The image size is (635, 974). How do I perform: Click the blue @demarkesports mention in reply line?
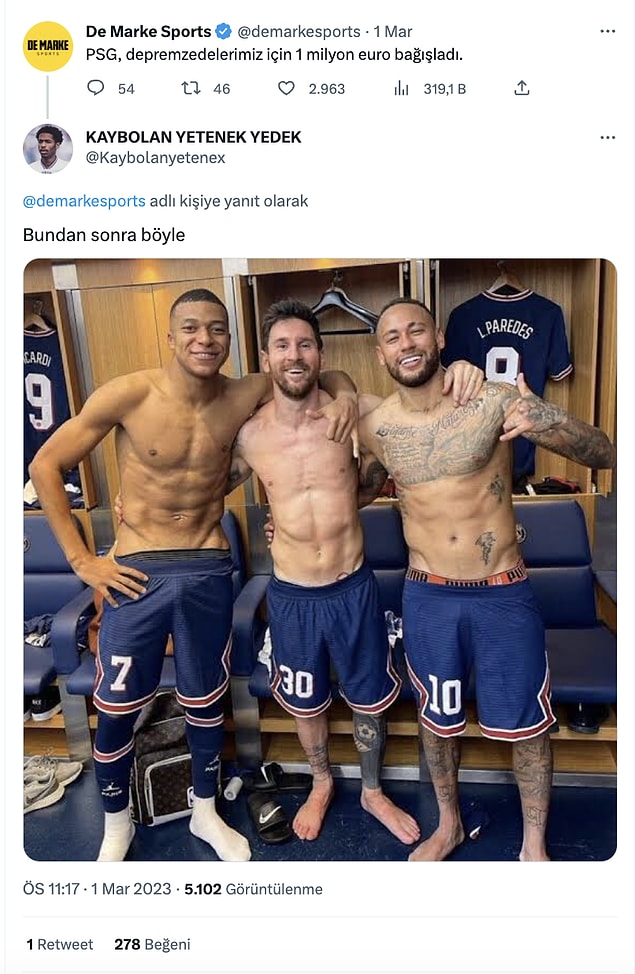pyautogui.click(x=84, y=201)
